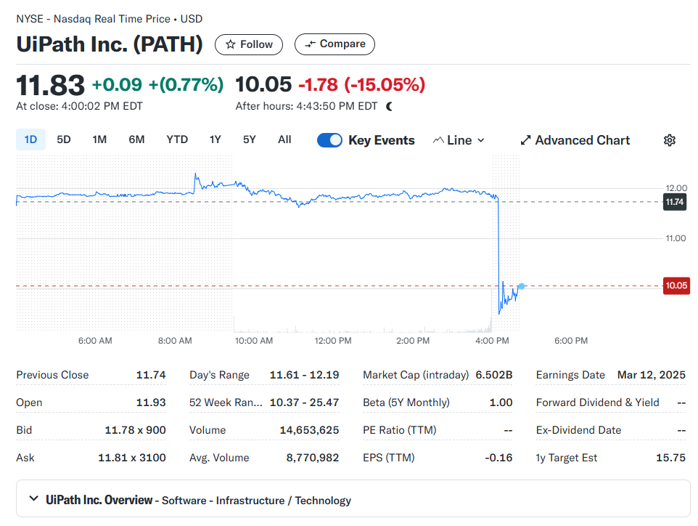Click the after-hours moon icon
Viewport: 698px width, 526px height.
pyautogui.click(x=389, y=106)
